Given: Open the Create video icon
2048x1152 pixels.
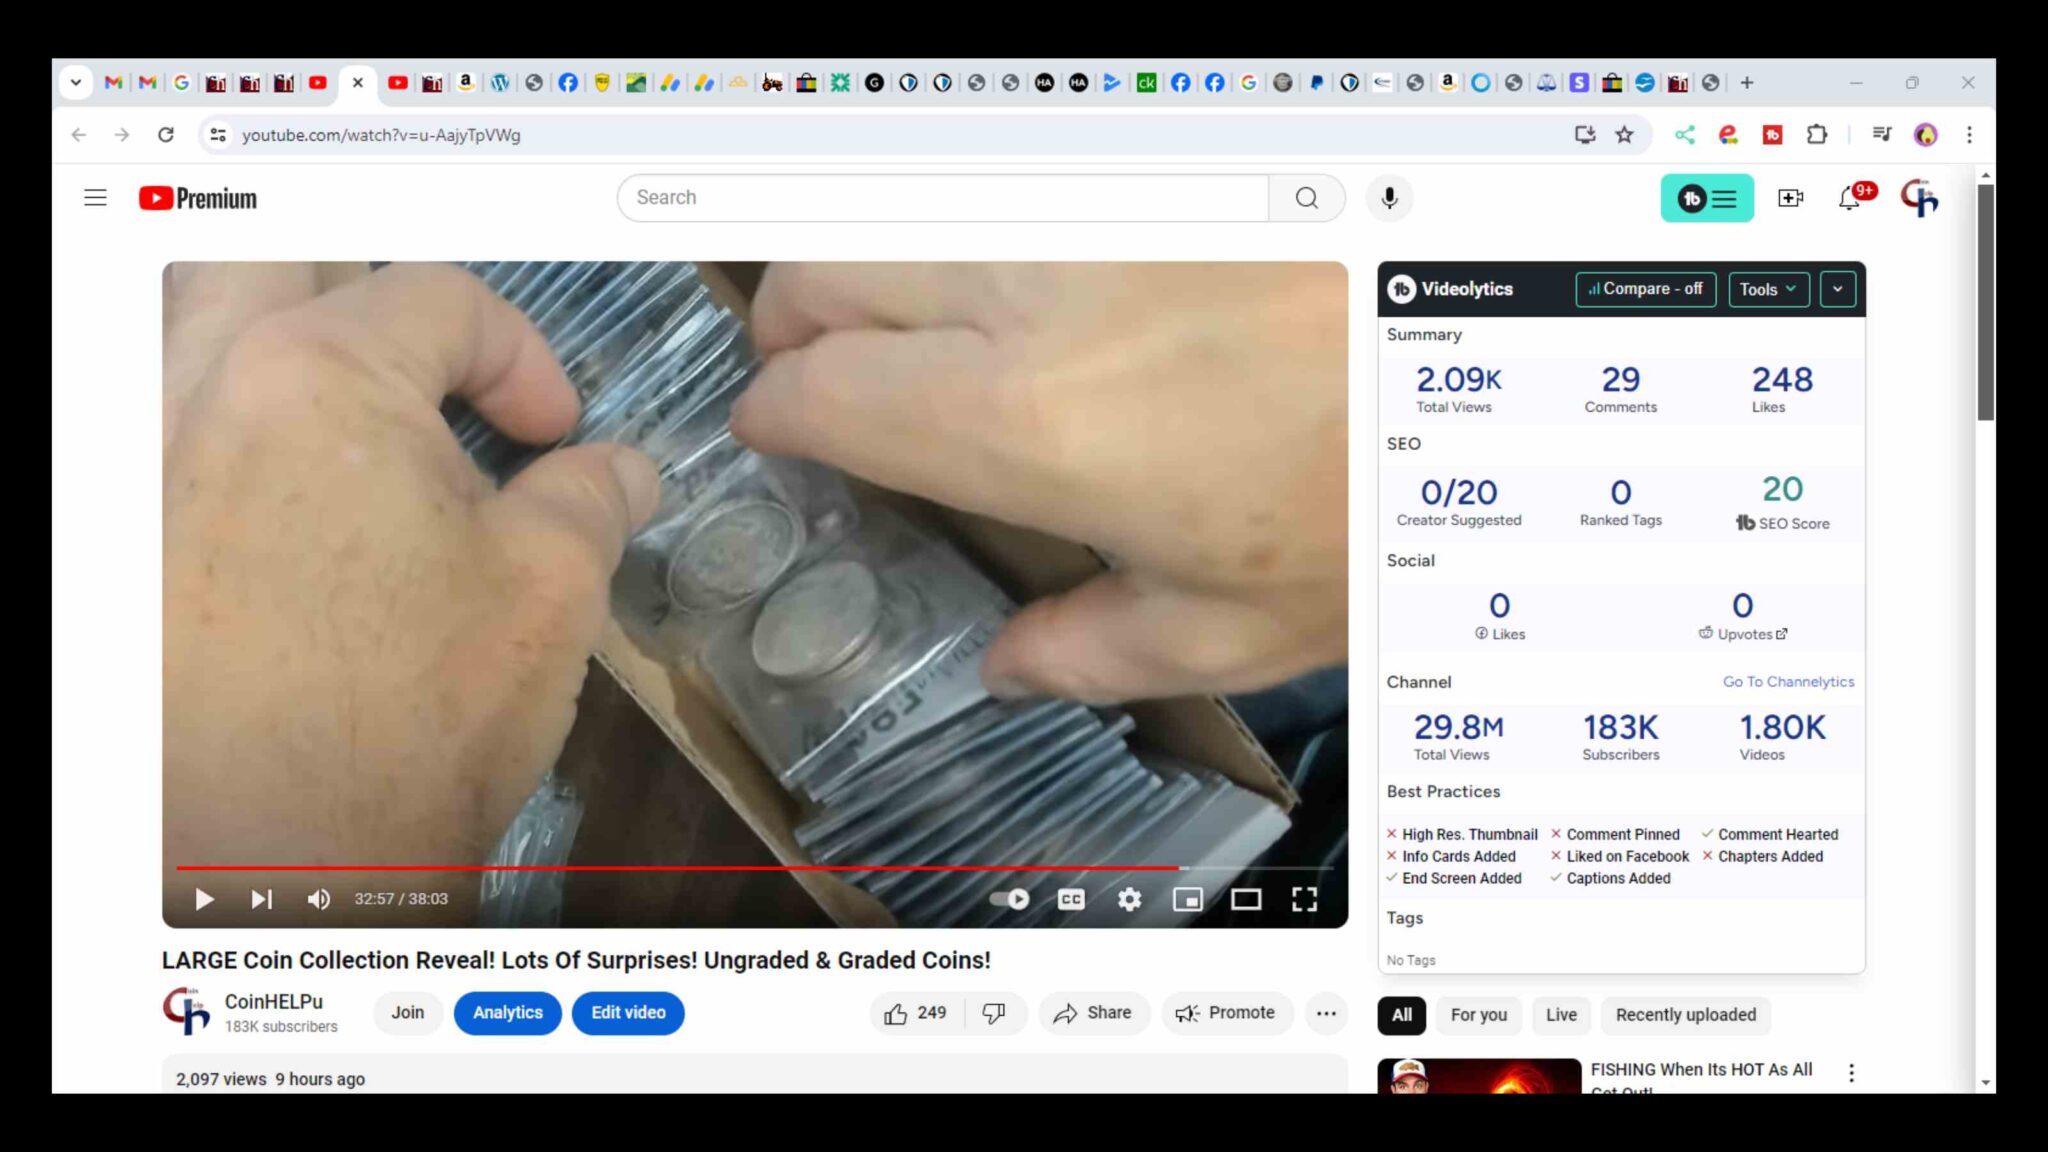Looking at the screenshot, I should coord(1790,198).
